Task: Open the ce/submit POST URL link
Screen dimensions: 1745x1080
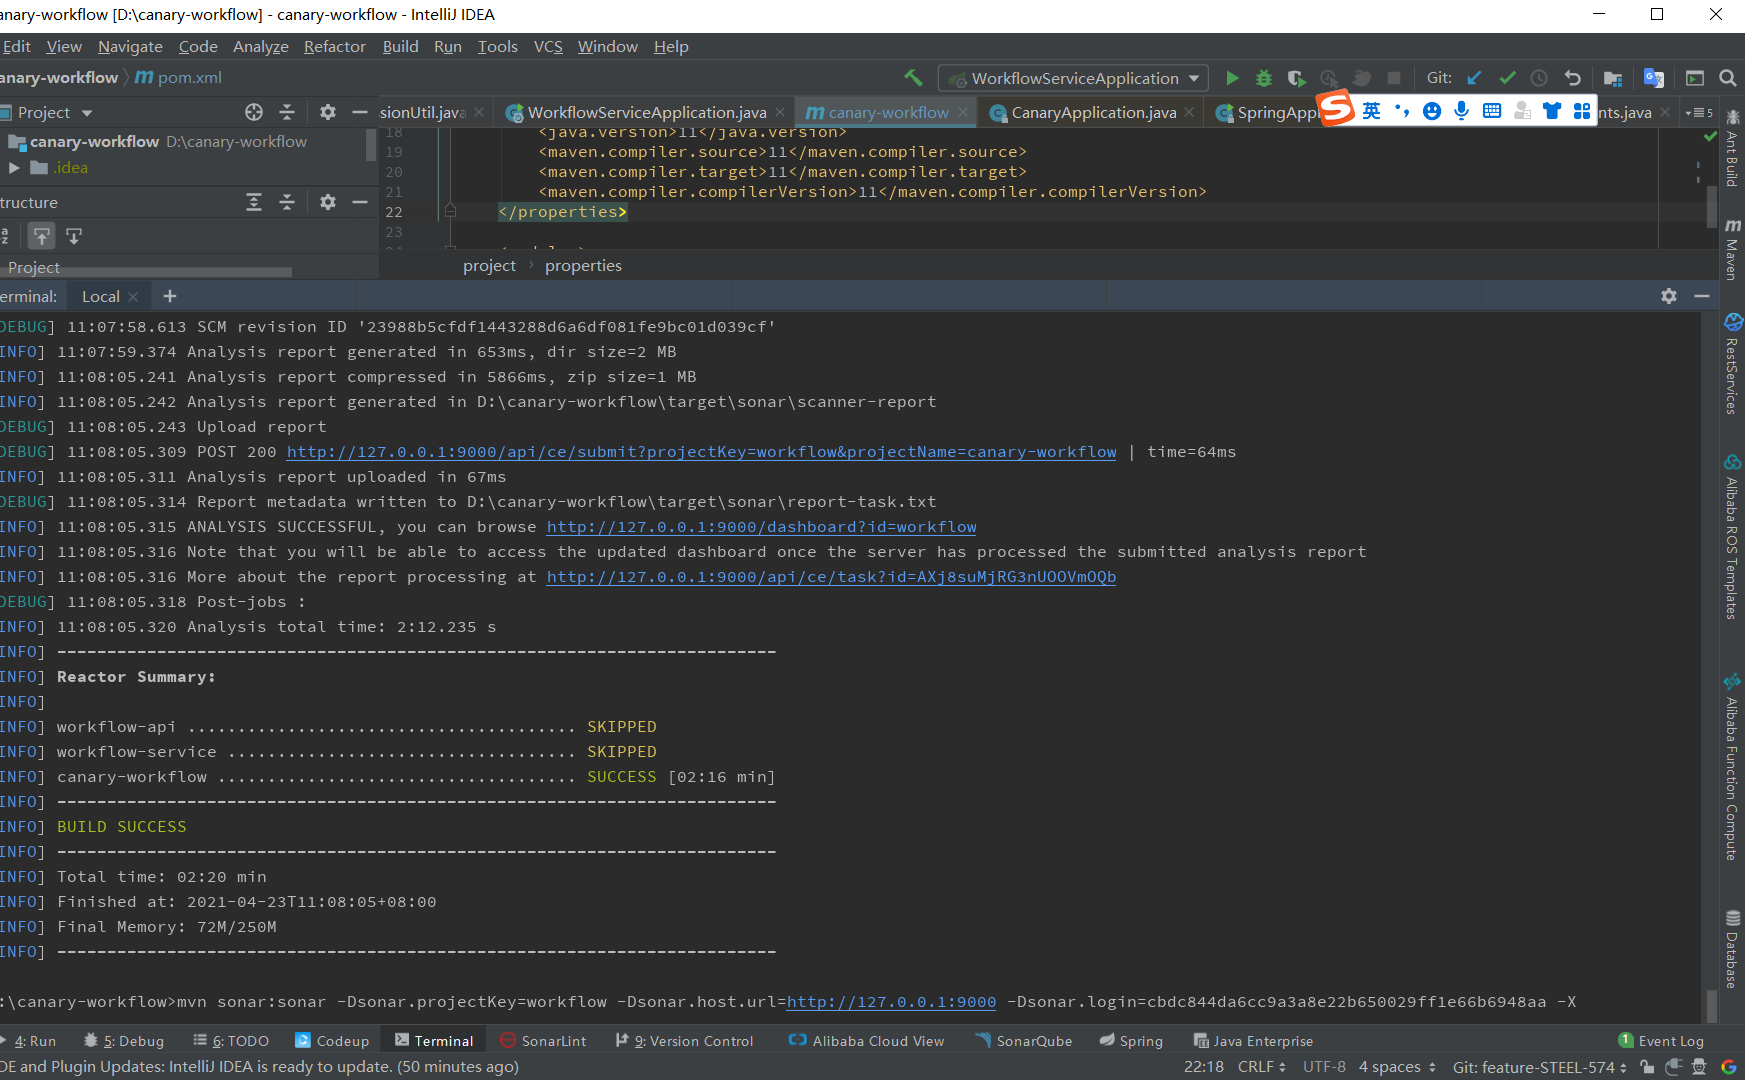Action: coord(702,452)
